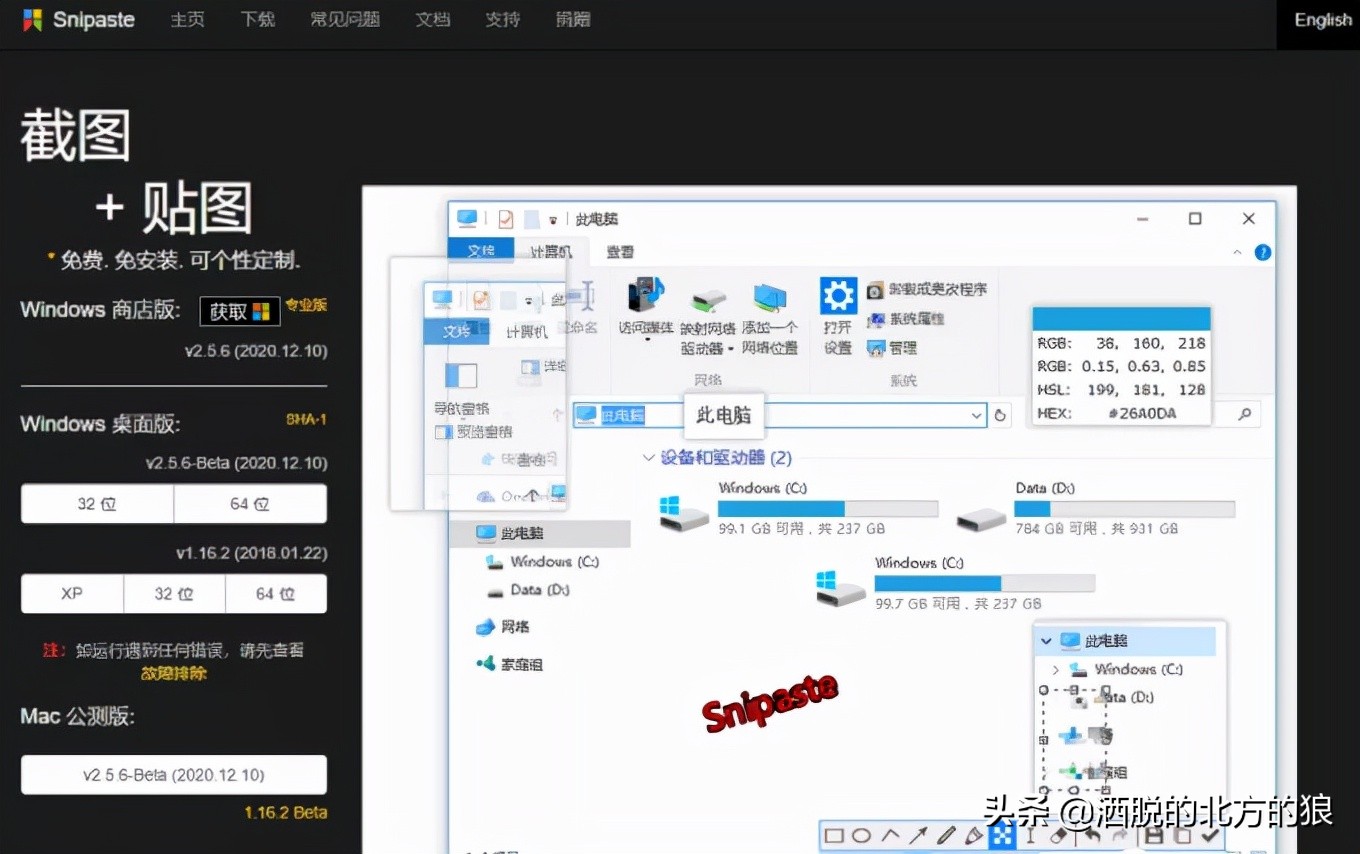This screenshot has width=1360, height=854.
Task: Download the v1.16.2 XP build
Action: [x=72, y=594]
